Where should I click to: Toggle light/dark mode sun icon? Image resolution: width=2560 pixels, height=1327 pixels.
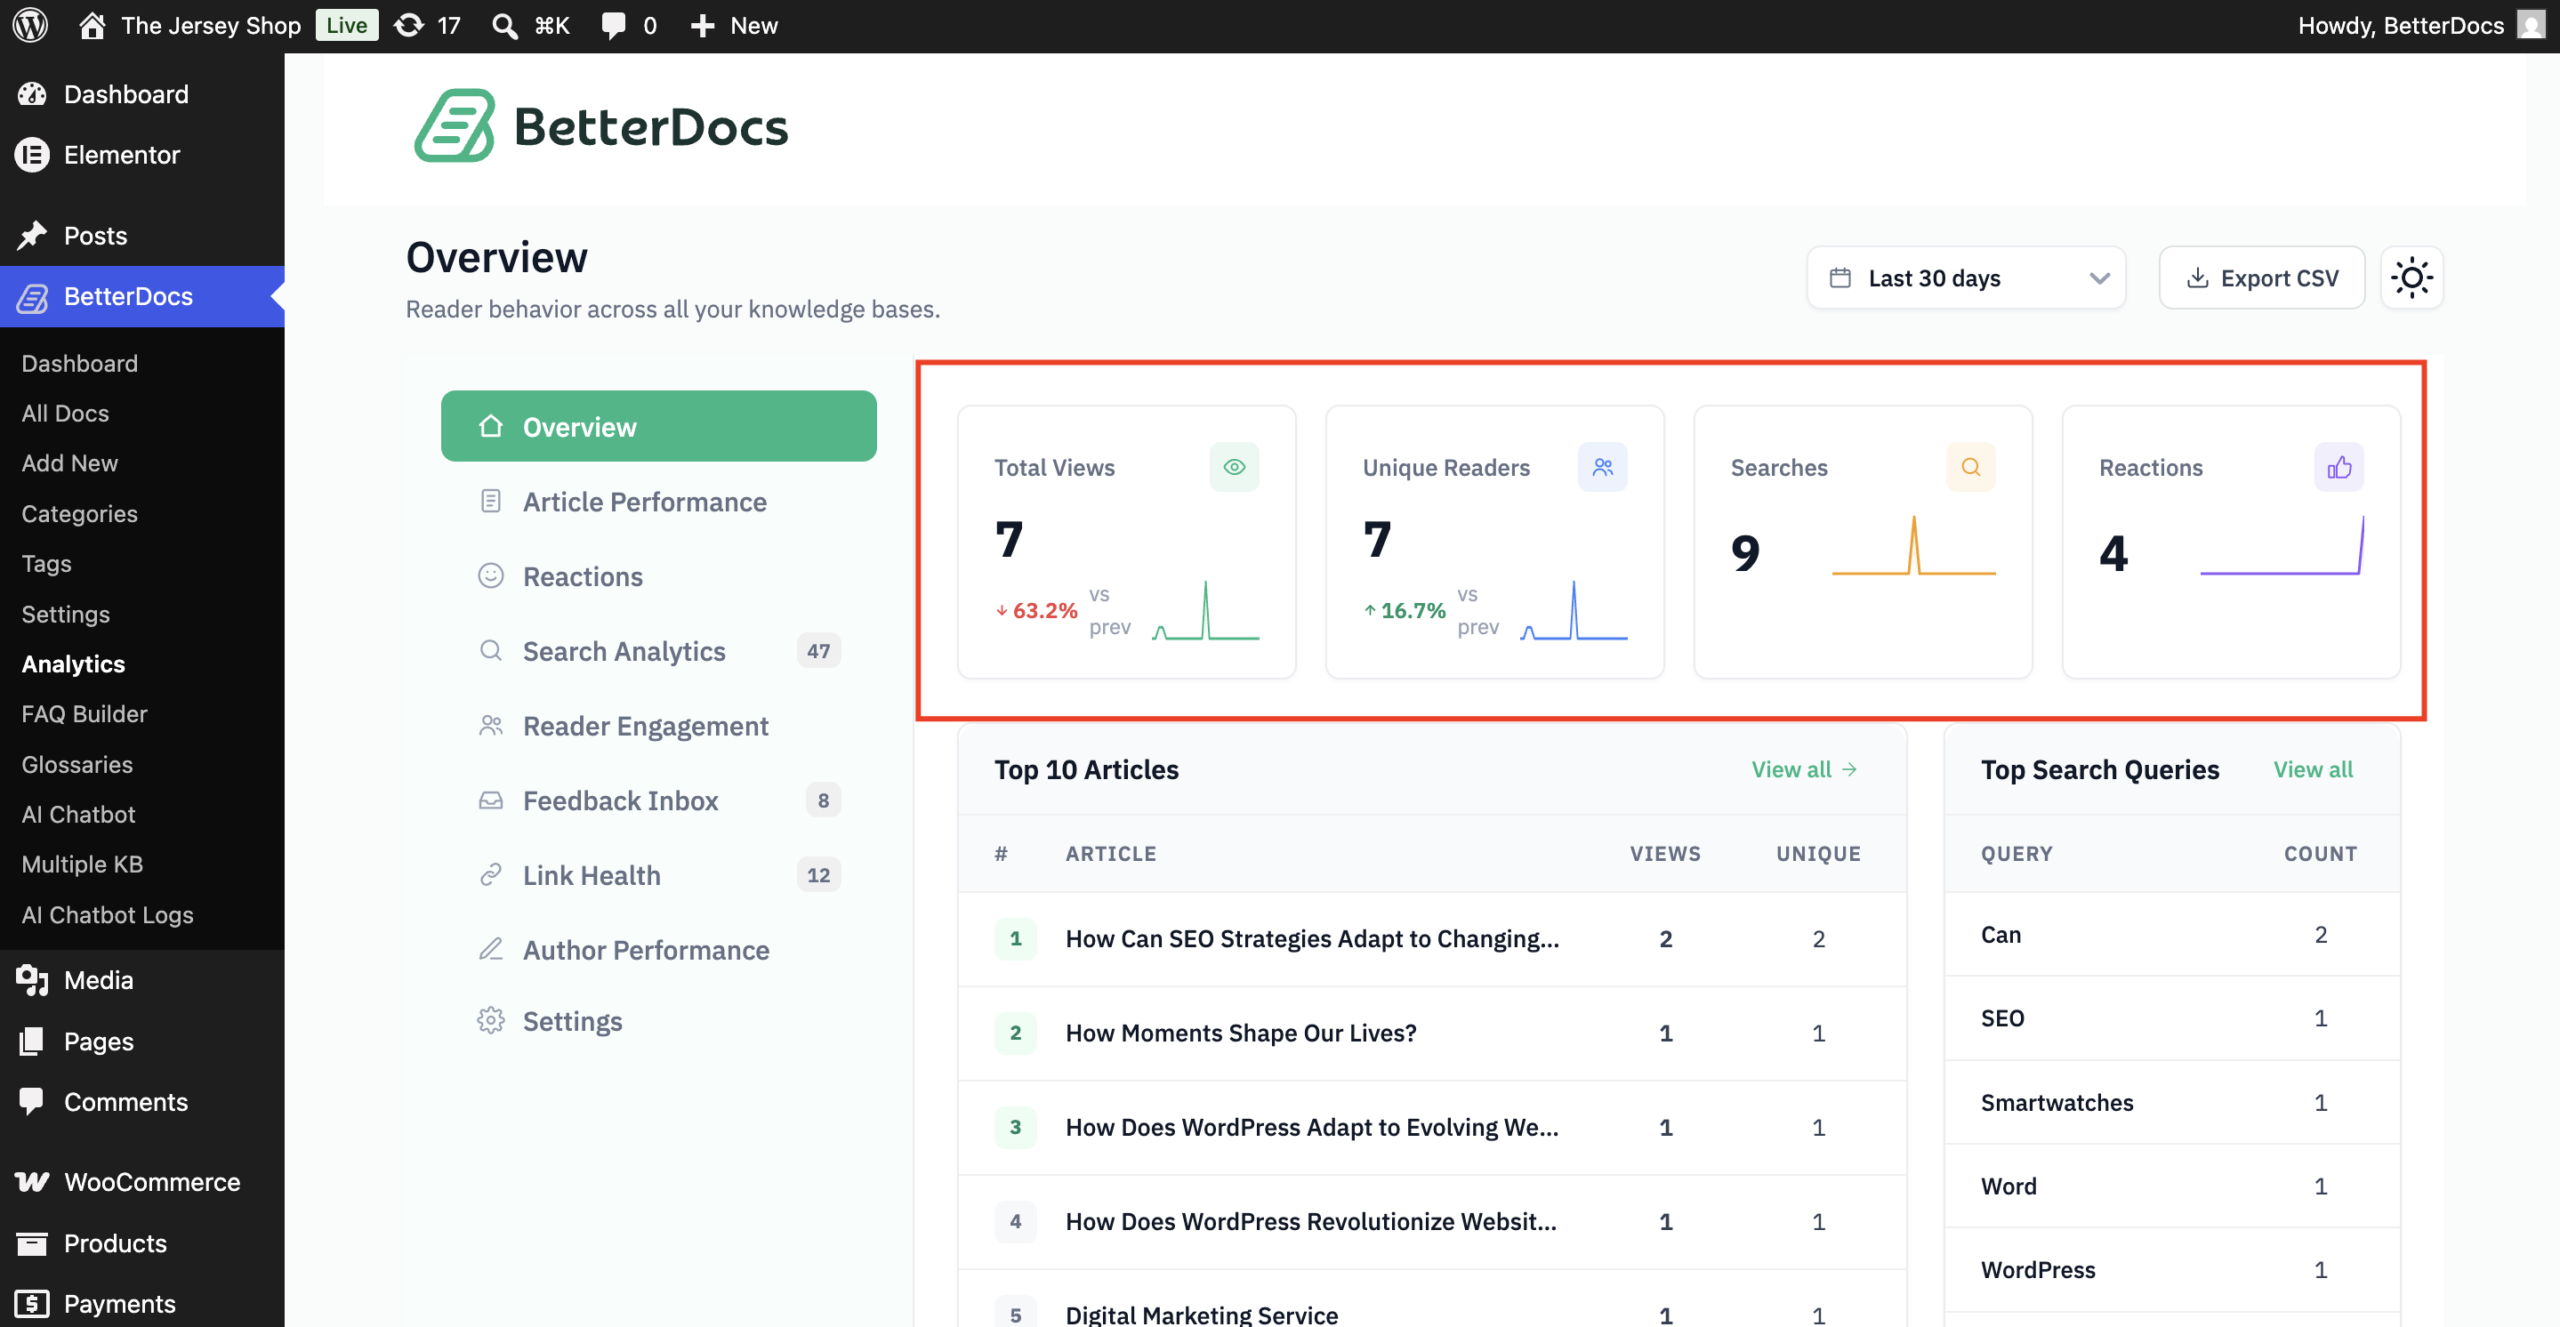coord(2412,278)
